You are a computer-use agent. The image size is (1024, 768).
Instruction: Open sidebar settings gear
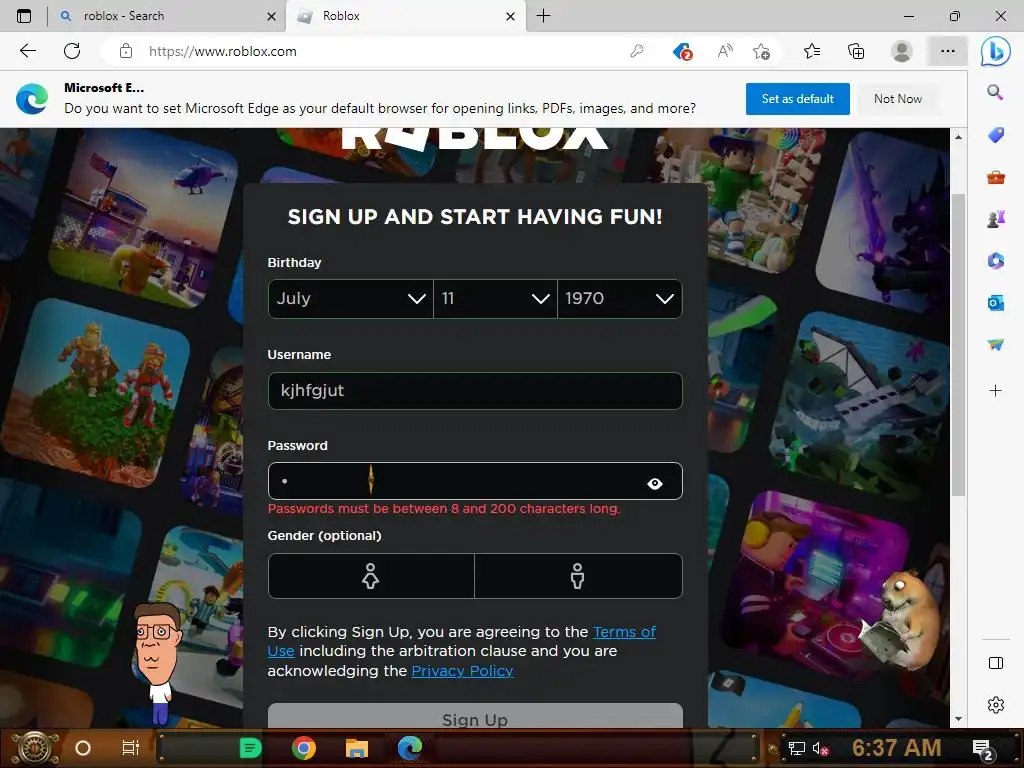click(995, 705)
